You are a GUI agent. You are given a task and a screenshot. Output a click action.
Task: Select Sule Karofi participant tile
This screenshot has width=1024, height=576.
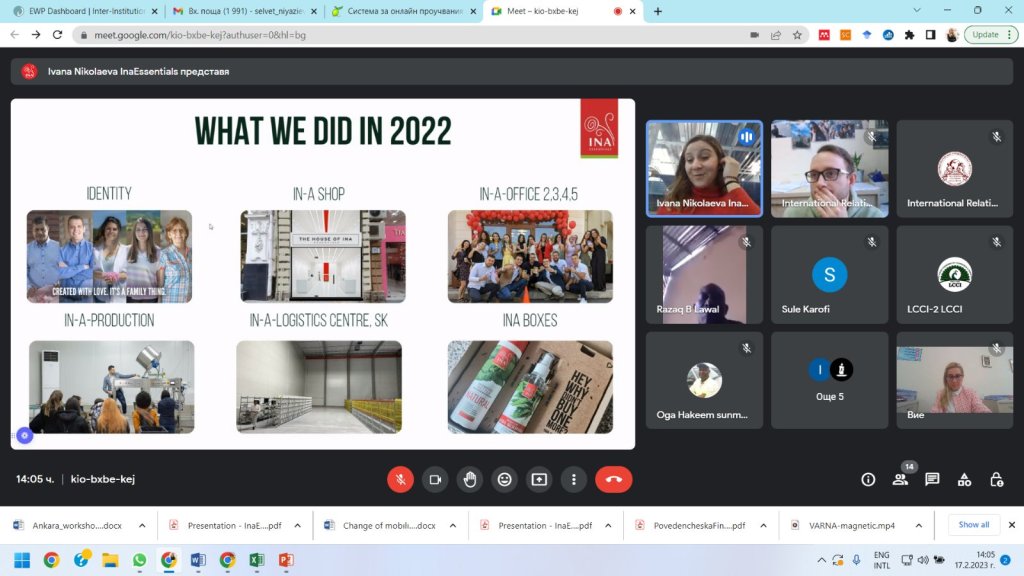point(829,274)
